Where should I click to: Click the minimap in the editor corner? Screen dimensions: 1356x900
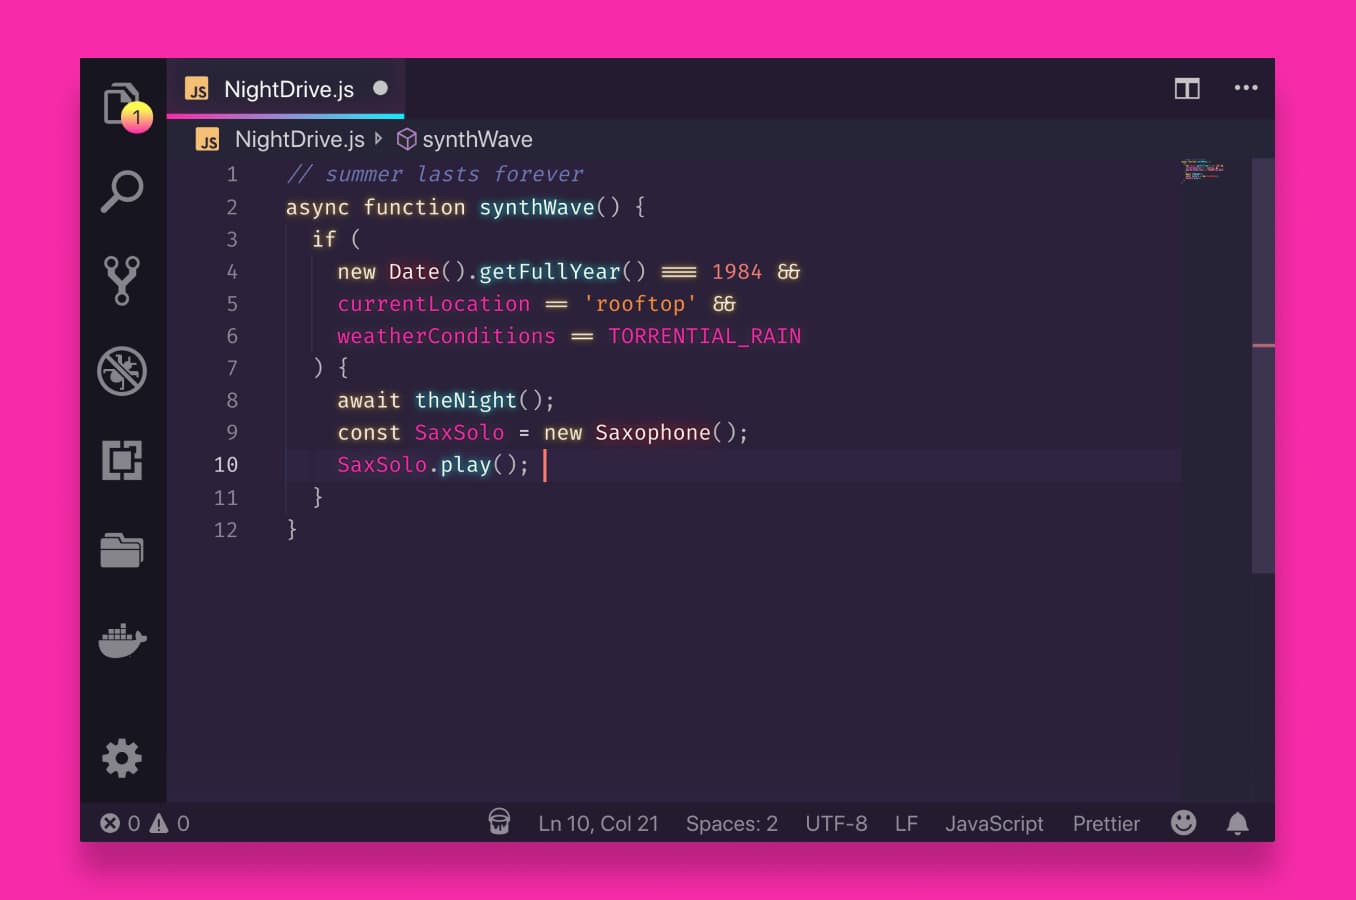[1203, 172]
